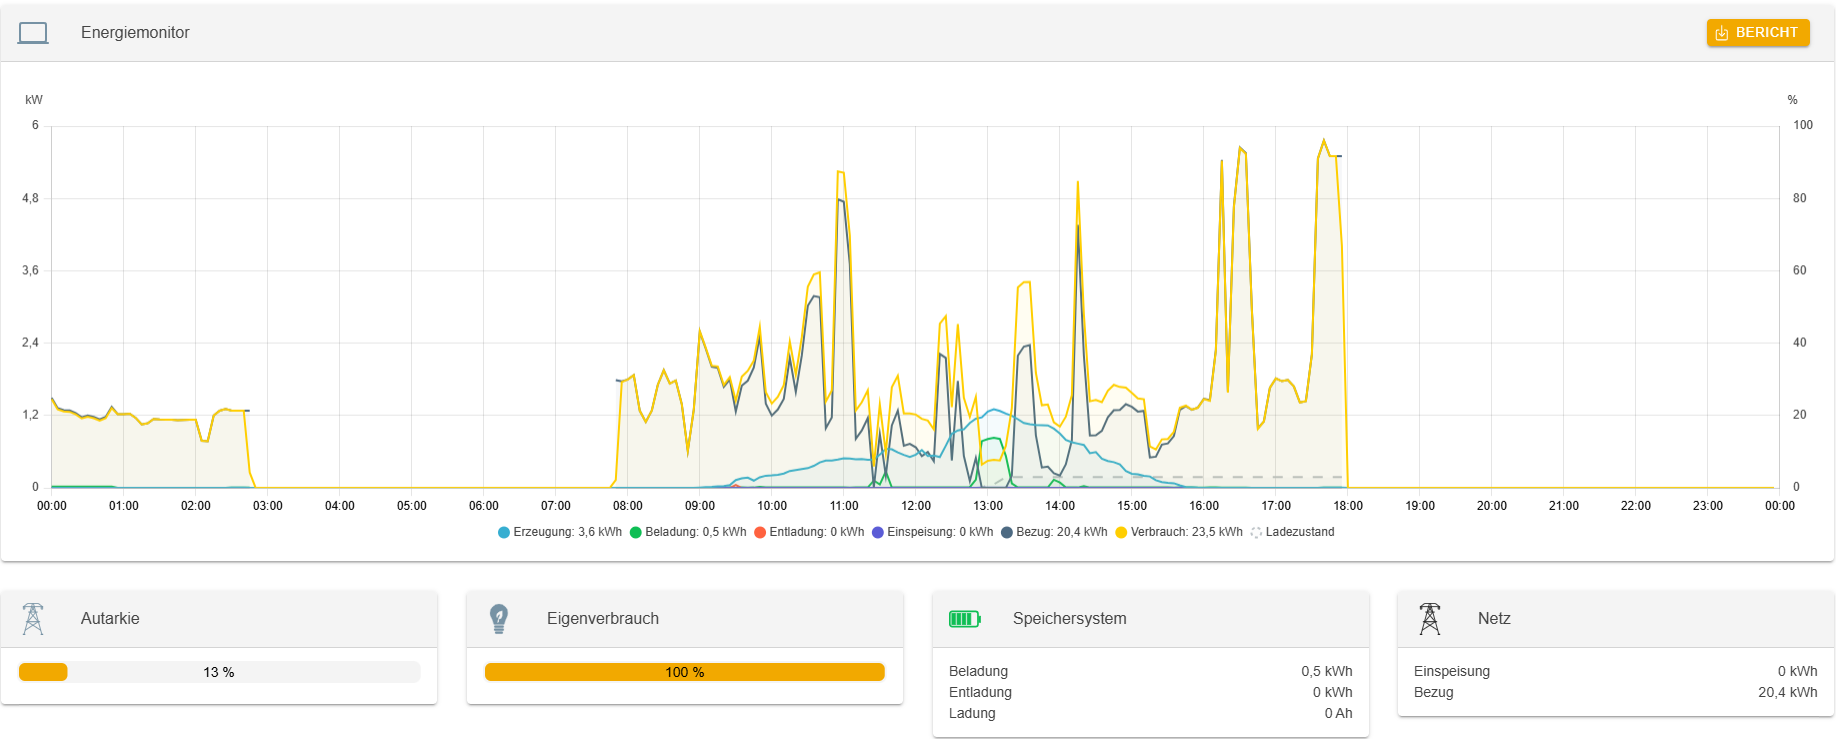
Task: Toggle the Einspeisung legend entry
Action: pyautogui.click(x=932, y=532)
